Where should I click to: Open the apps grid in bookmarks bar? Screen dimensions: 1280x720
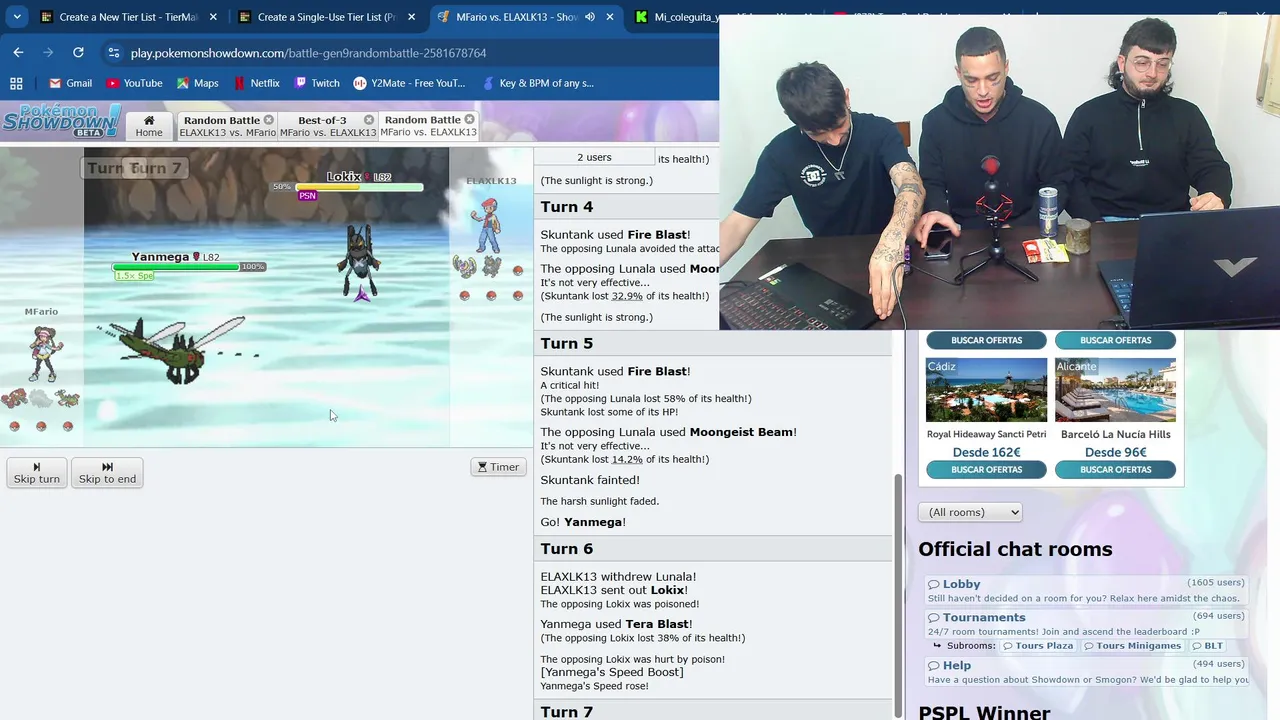pyautogui.click(x=16, y=83)
